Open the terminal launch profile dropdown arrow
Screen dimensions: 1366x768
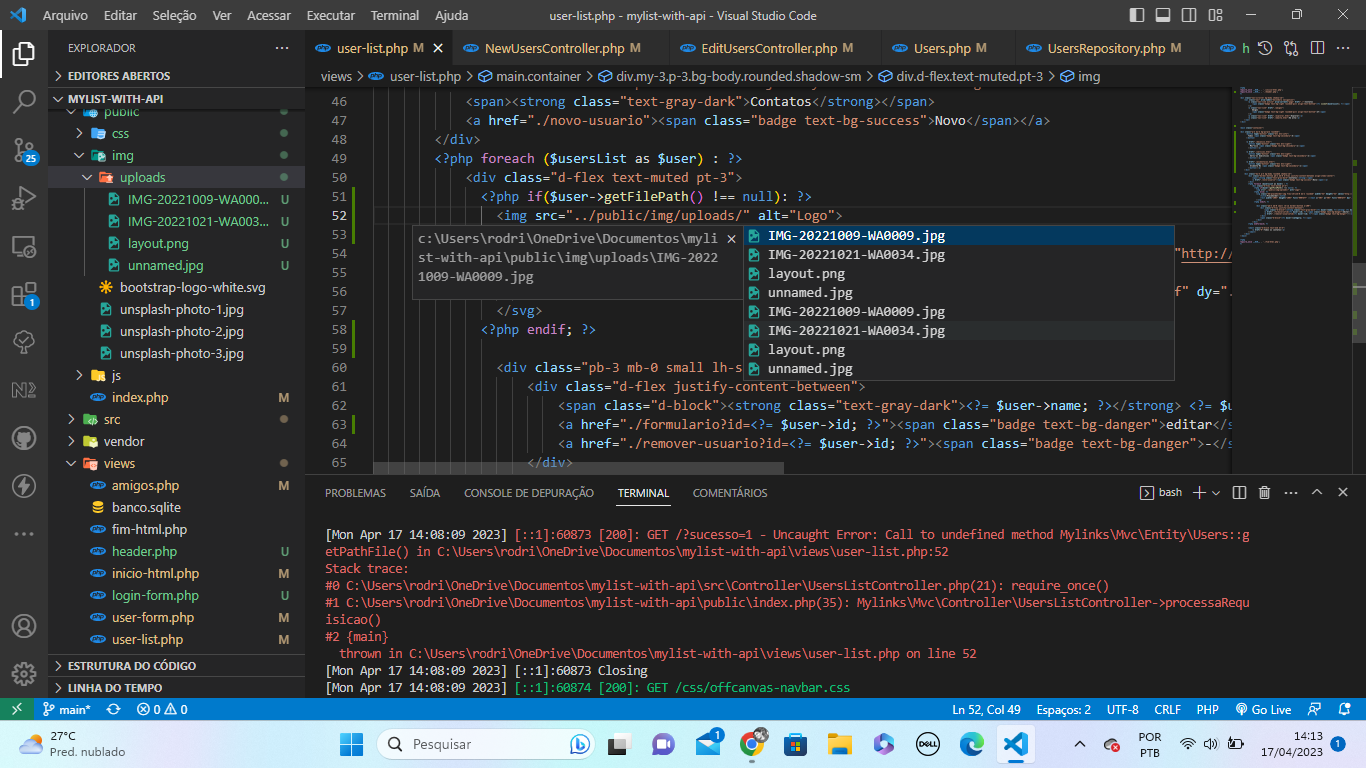coord(1217,493)
